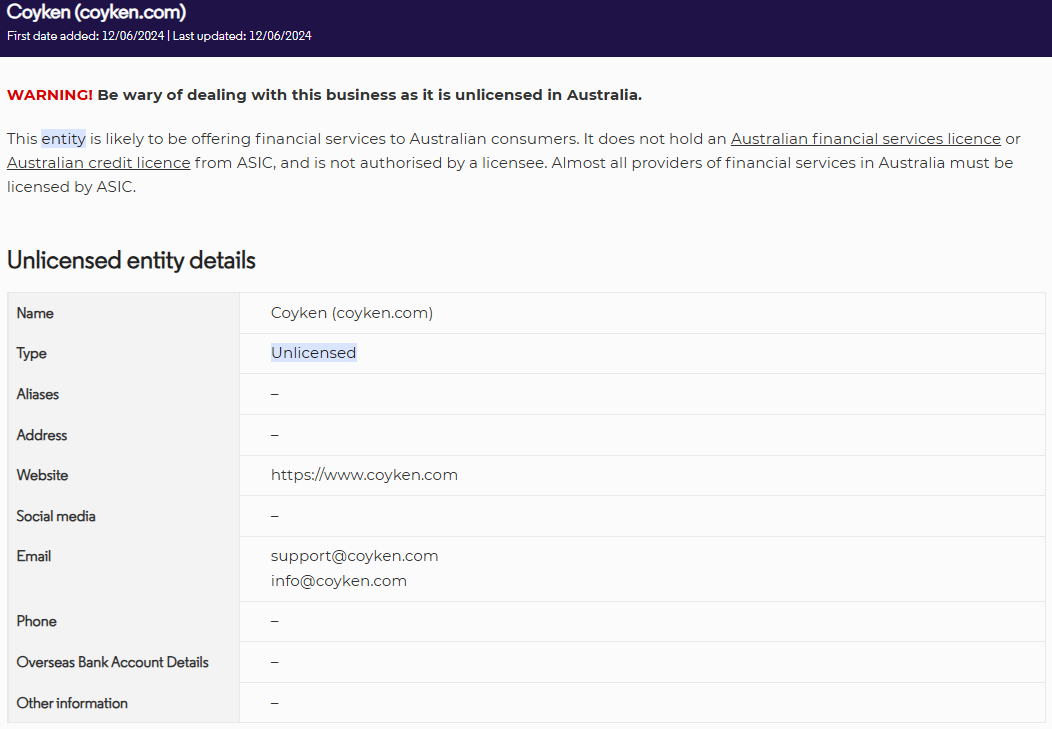Select the Address row label
This screenshot has height=729, width=1052.
click(x=42, y=435)
